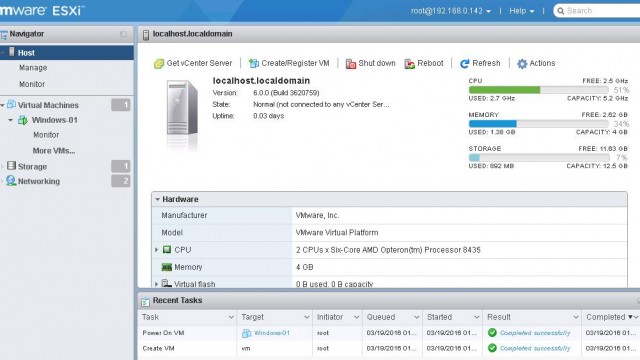
Task: Click the Reboot icon
Action: pyautogui.click(x=409, y=64)
